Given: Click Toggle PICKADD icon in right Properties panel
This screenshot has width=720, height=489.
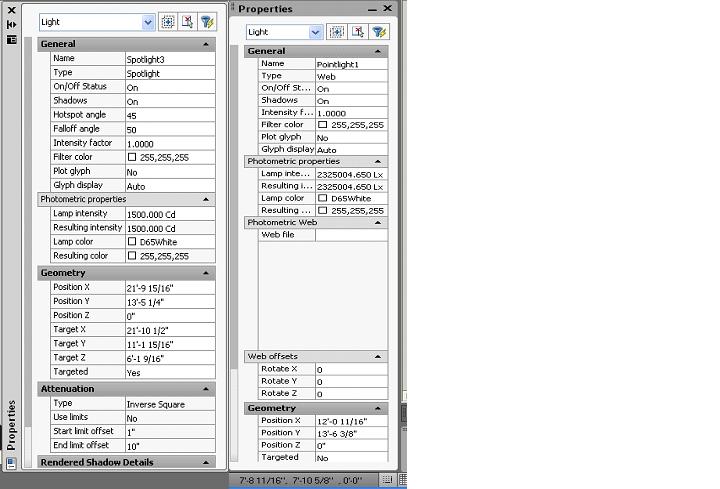Looking at the screenshot, I should [337, 32].
